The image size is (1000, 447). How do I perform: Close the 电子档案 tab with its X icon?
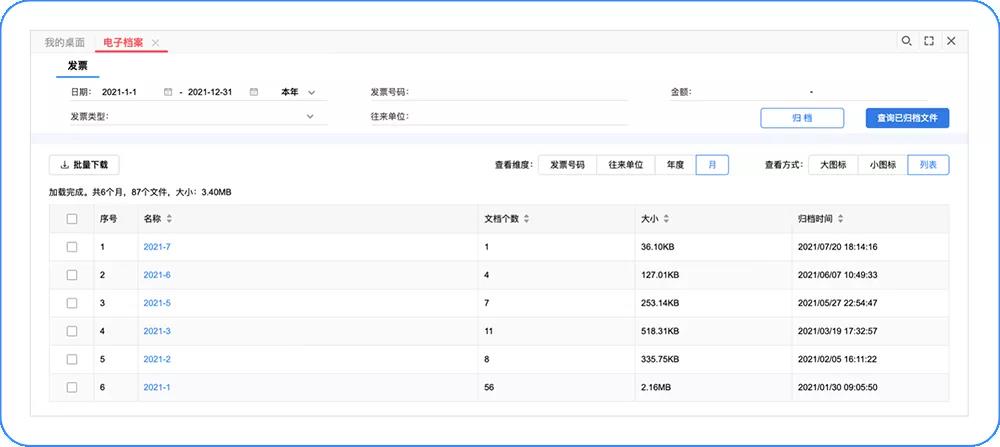tap(155, 43)
